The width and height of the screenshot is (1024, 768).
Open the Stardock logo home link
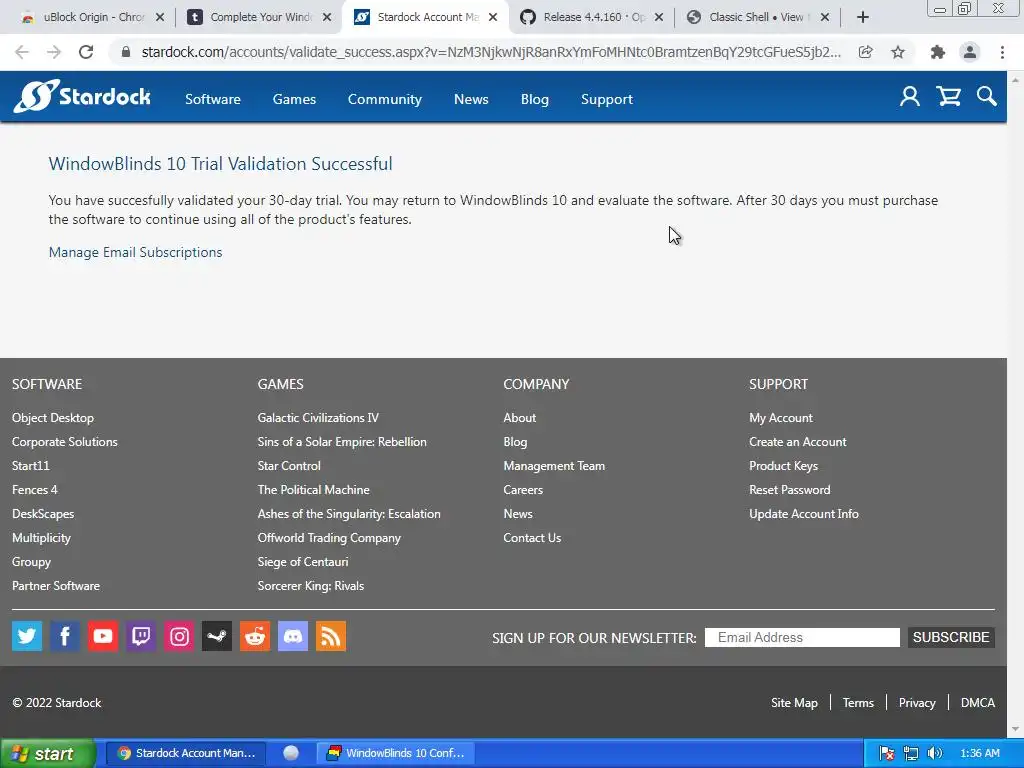click(x=82, y=97)
